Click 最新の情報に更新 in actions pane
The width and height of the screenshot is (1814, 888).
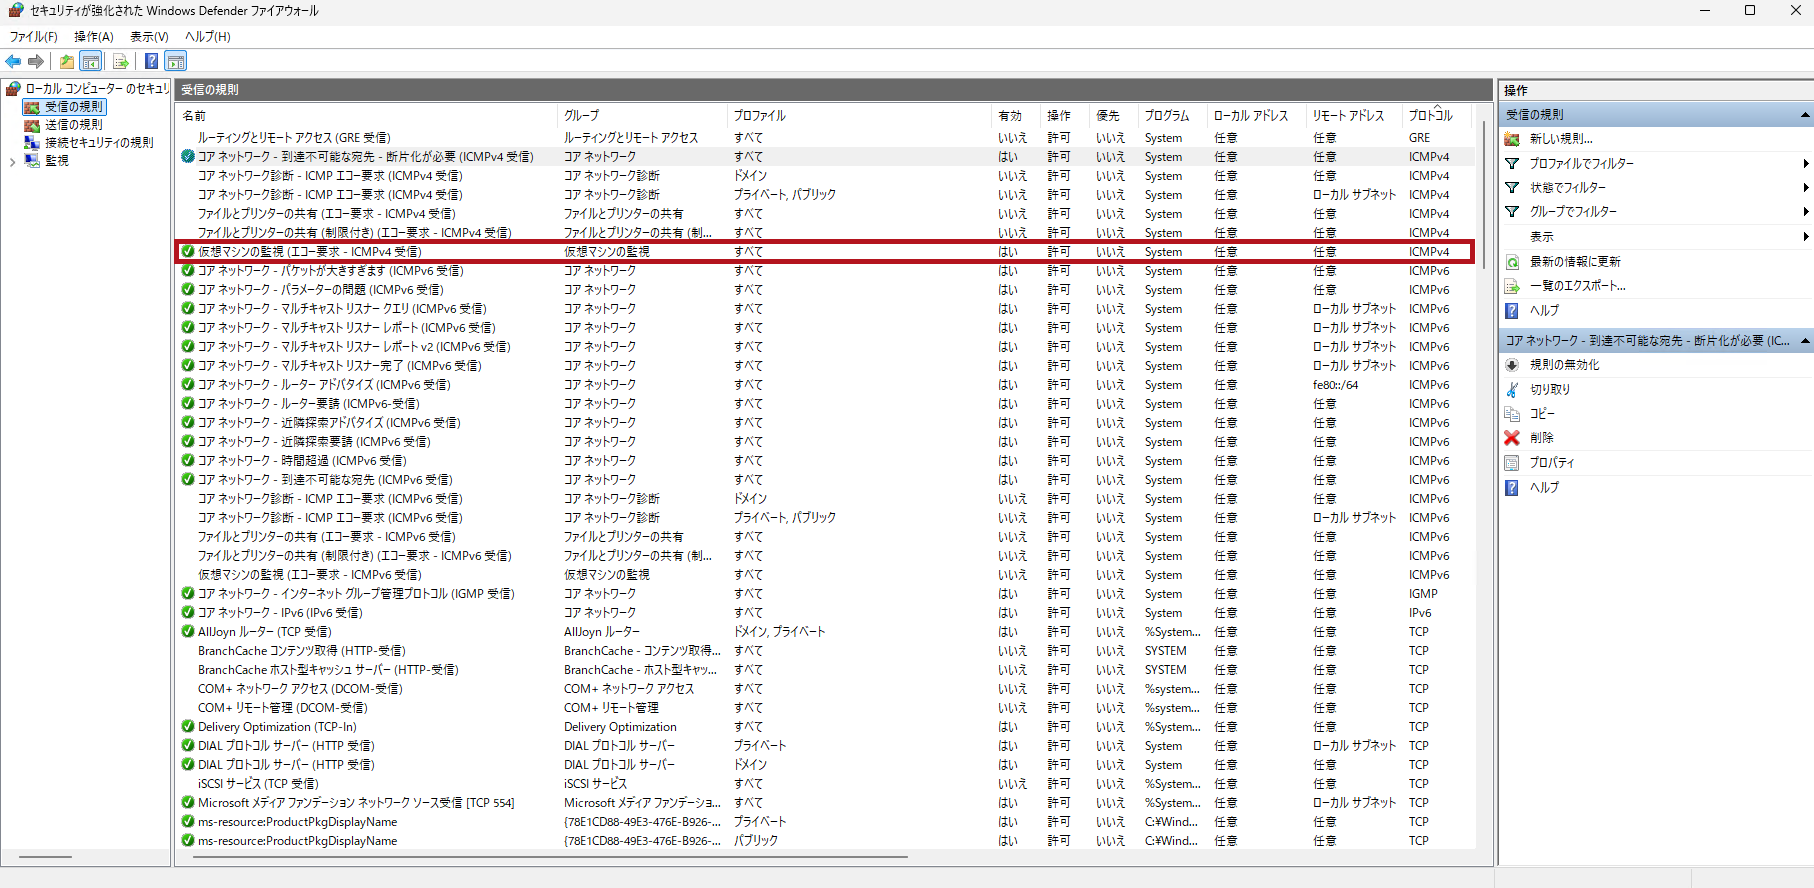(x=1575, y=262)
